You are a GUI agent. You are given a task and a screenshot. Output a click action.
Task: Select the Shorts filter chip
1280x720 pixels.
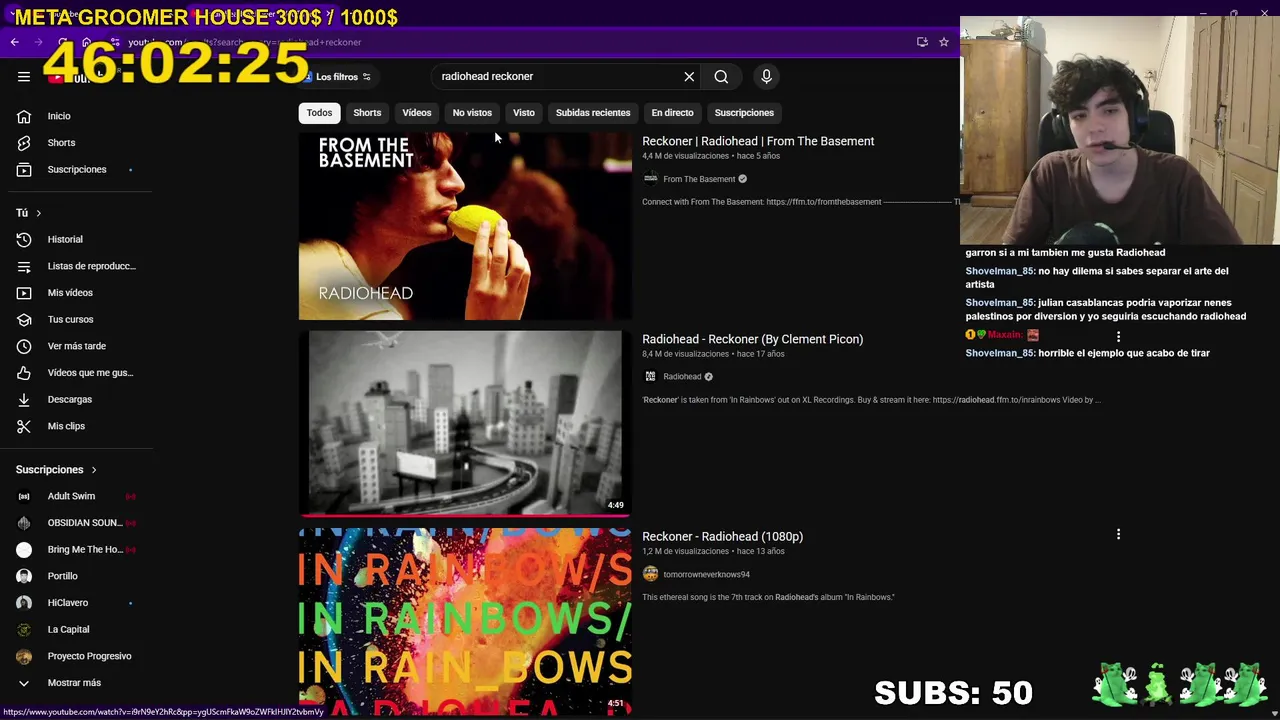[367, 113]
